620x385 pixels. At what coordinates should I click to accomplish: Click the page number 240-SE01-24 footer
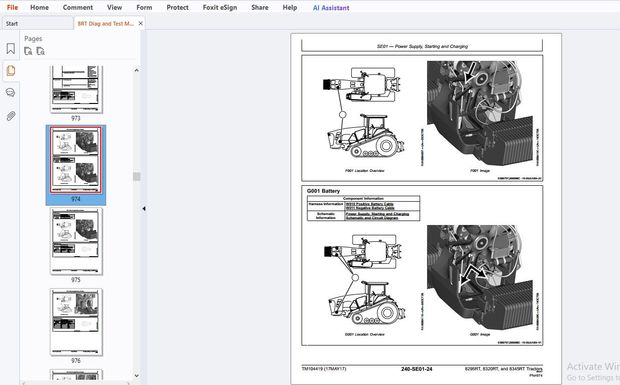coord(416,369)
